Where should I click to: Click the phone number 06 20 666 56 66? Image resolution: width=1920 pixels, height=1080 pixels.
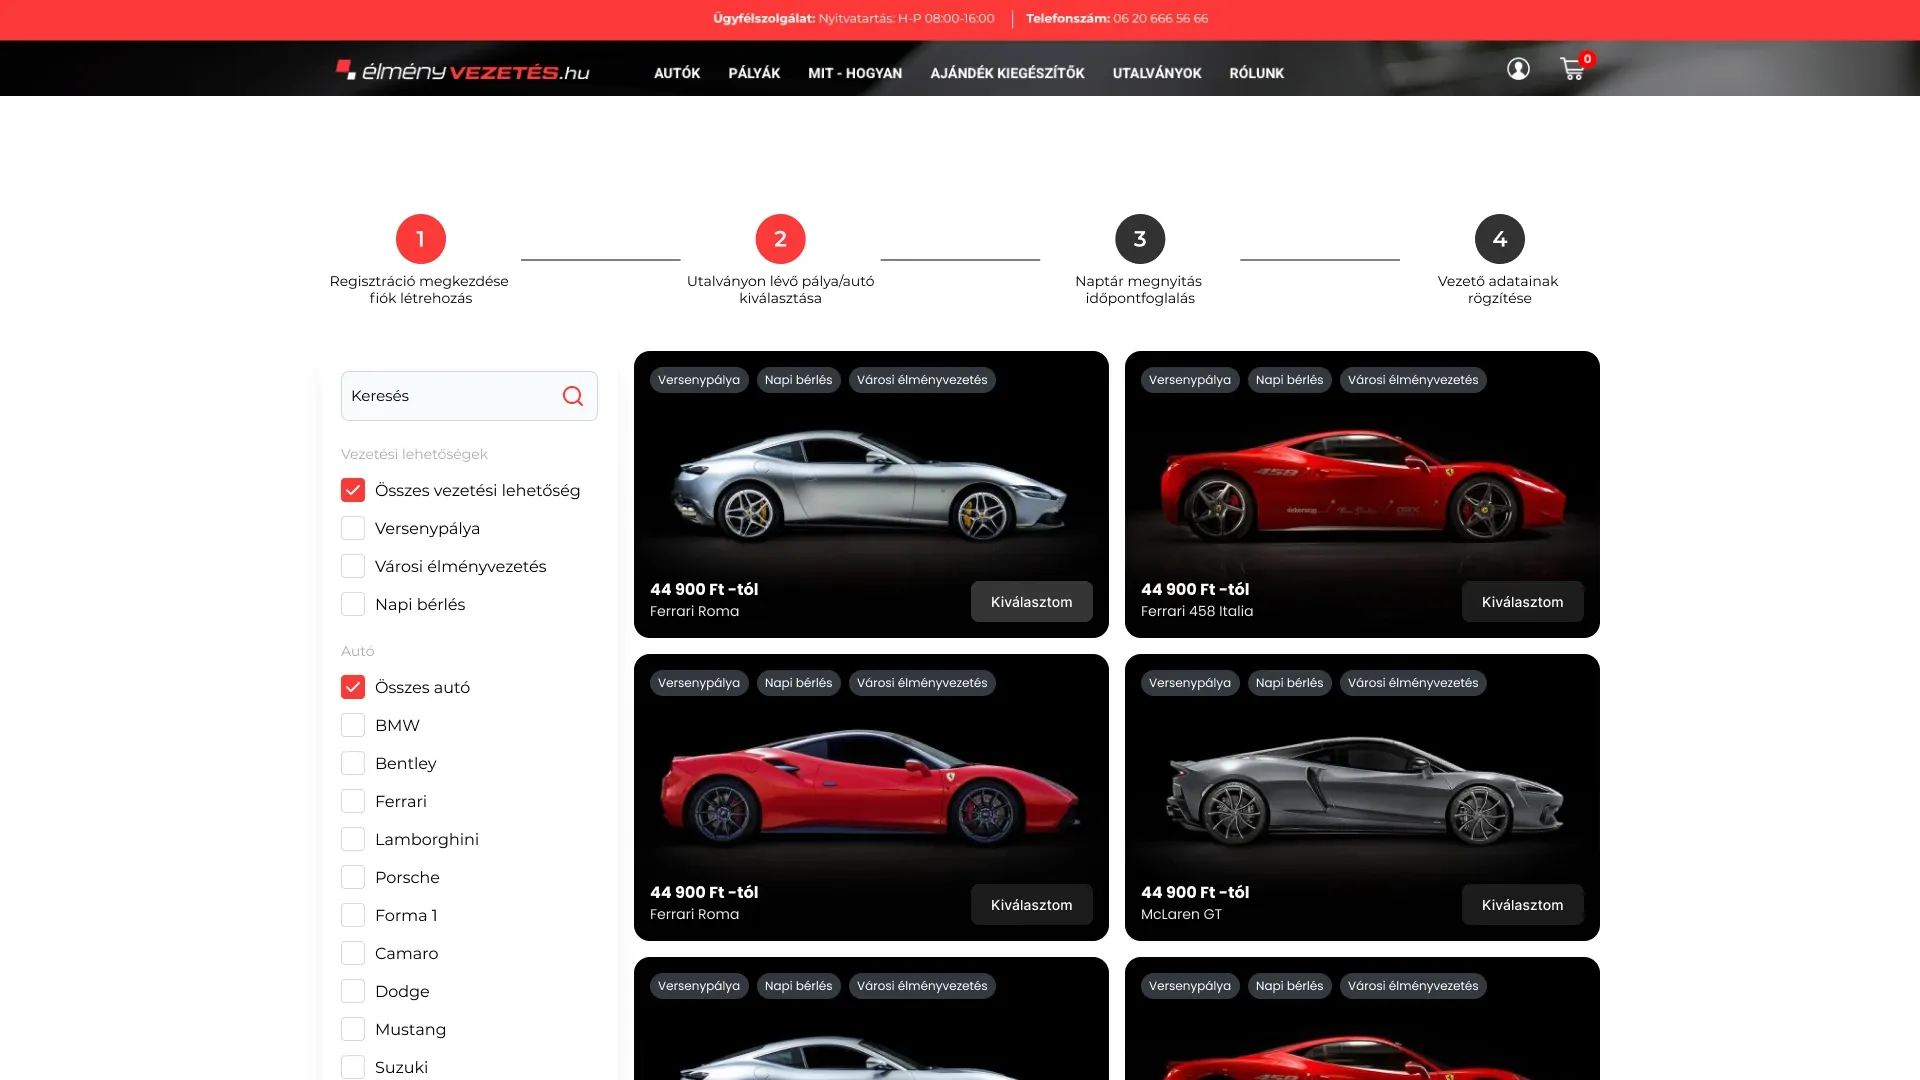[x=1160, y=19]
